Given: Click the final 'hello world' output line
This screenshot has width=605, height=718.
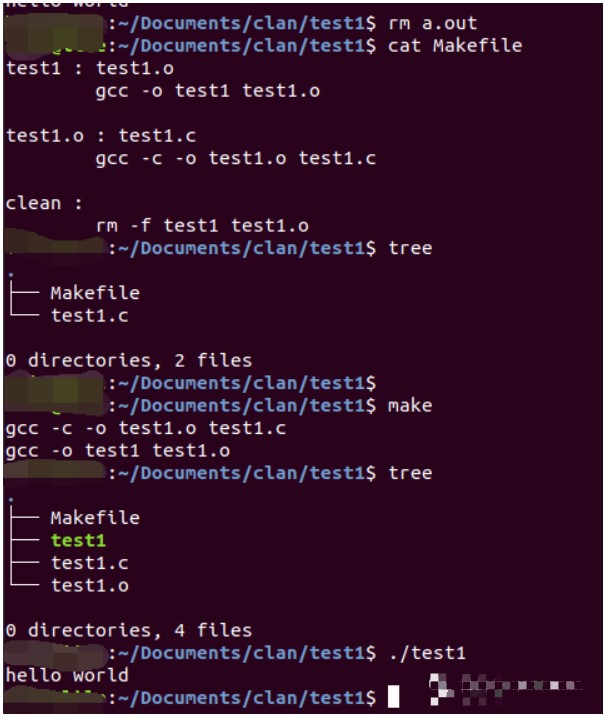Looking at the screenshot, I should (67, 675).
